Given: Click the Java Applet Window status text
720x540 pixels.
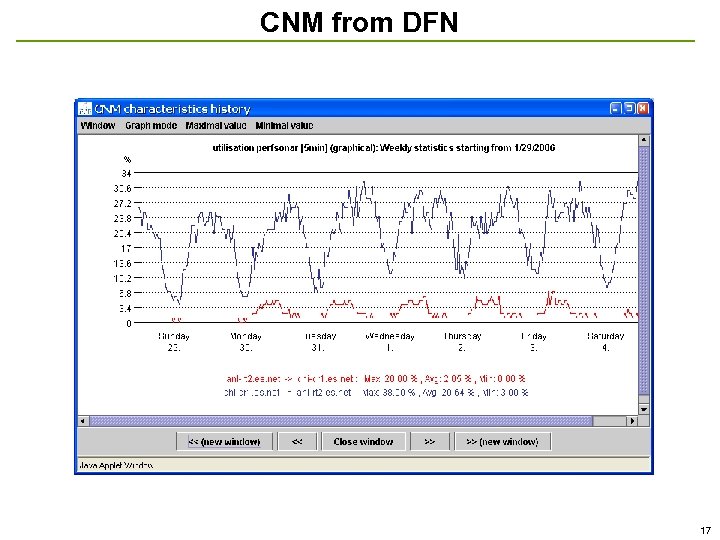Looking at the screenshot, I should [116, 465].
